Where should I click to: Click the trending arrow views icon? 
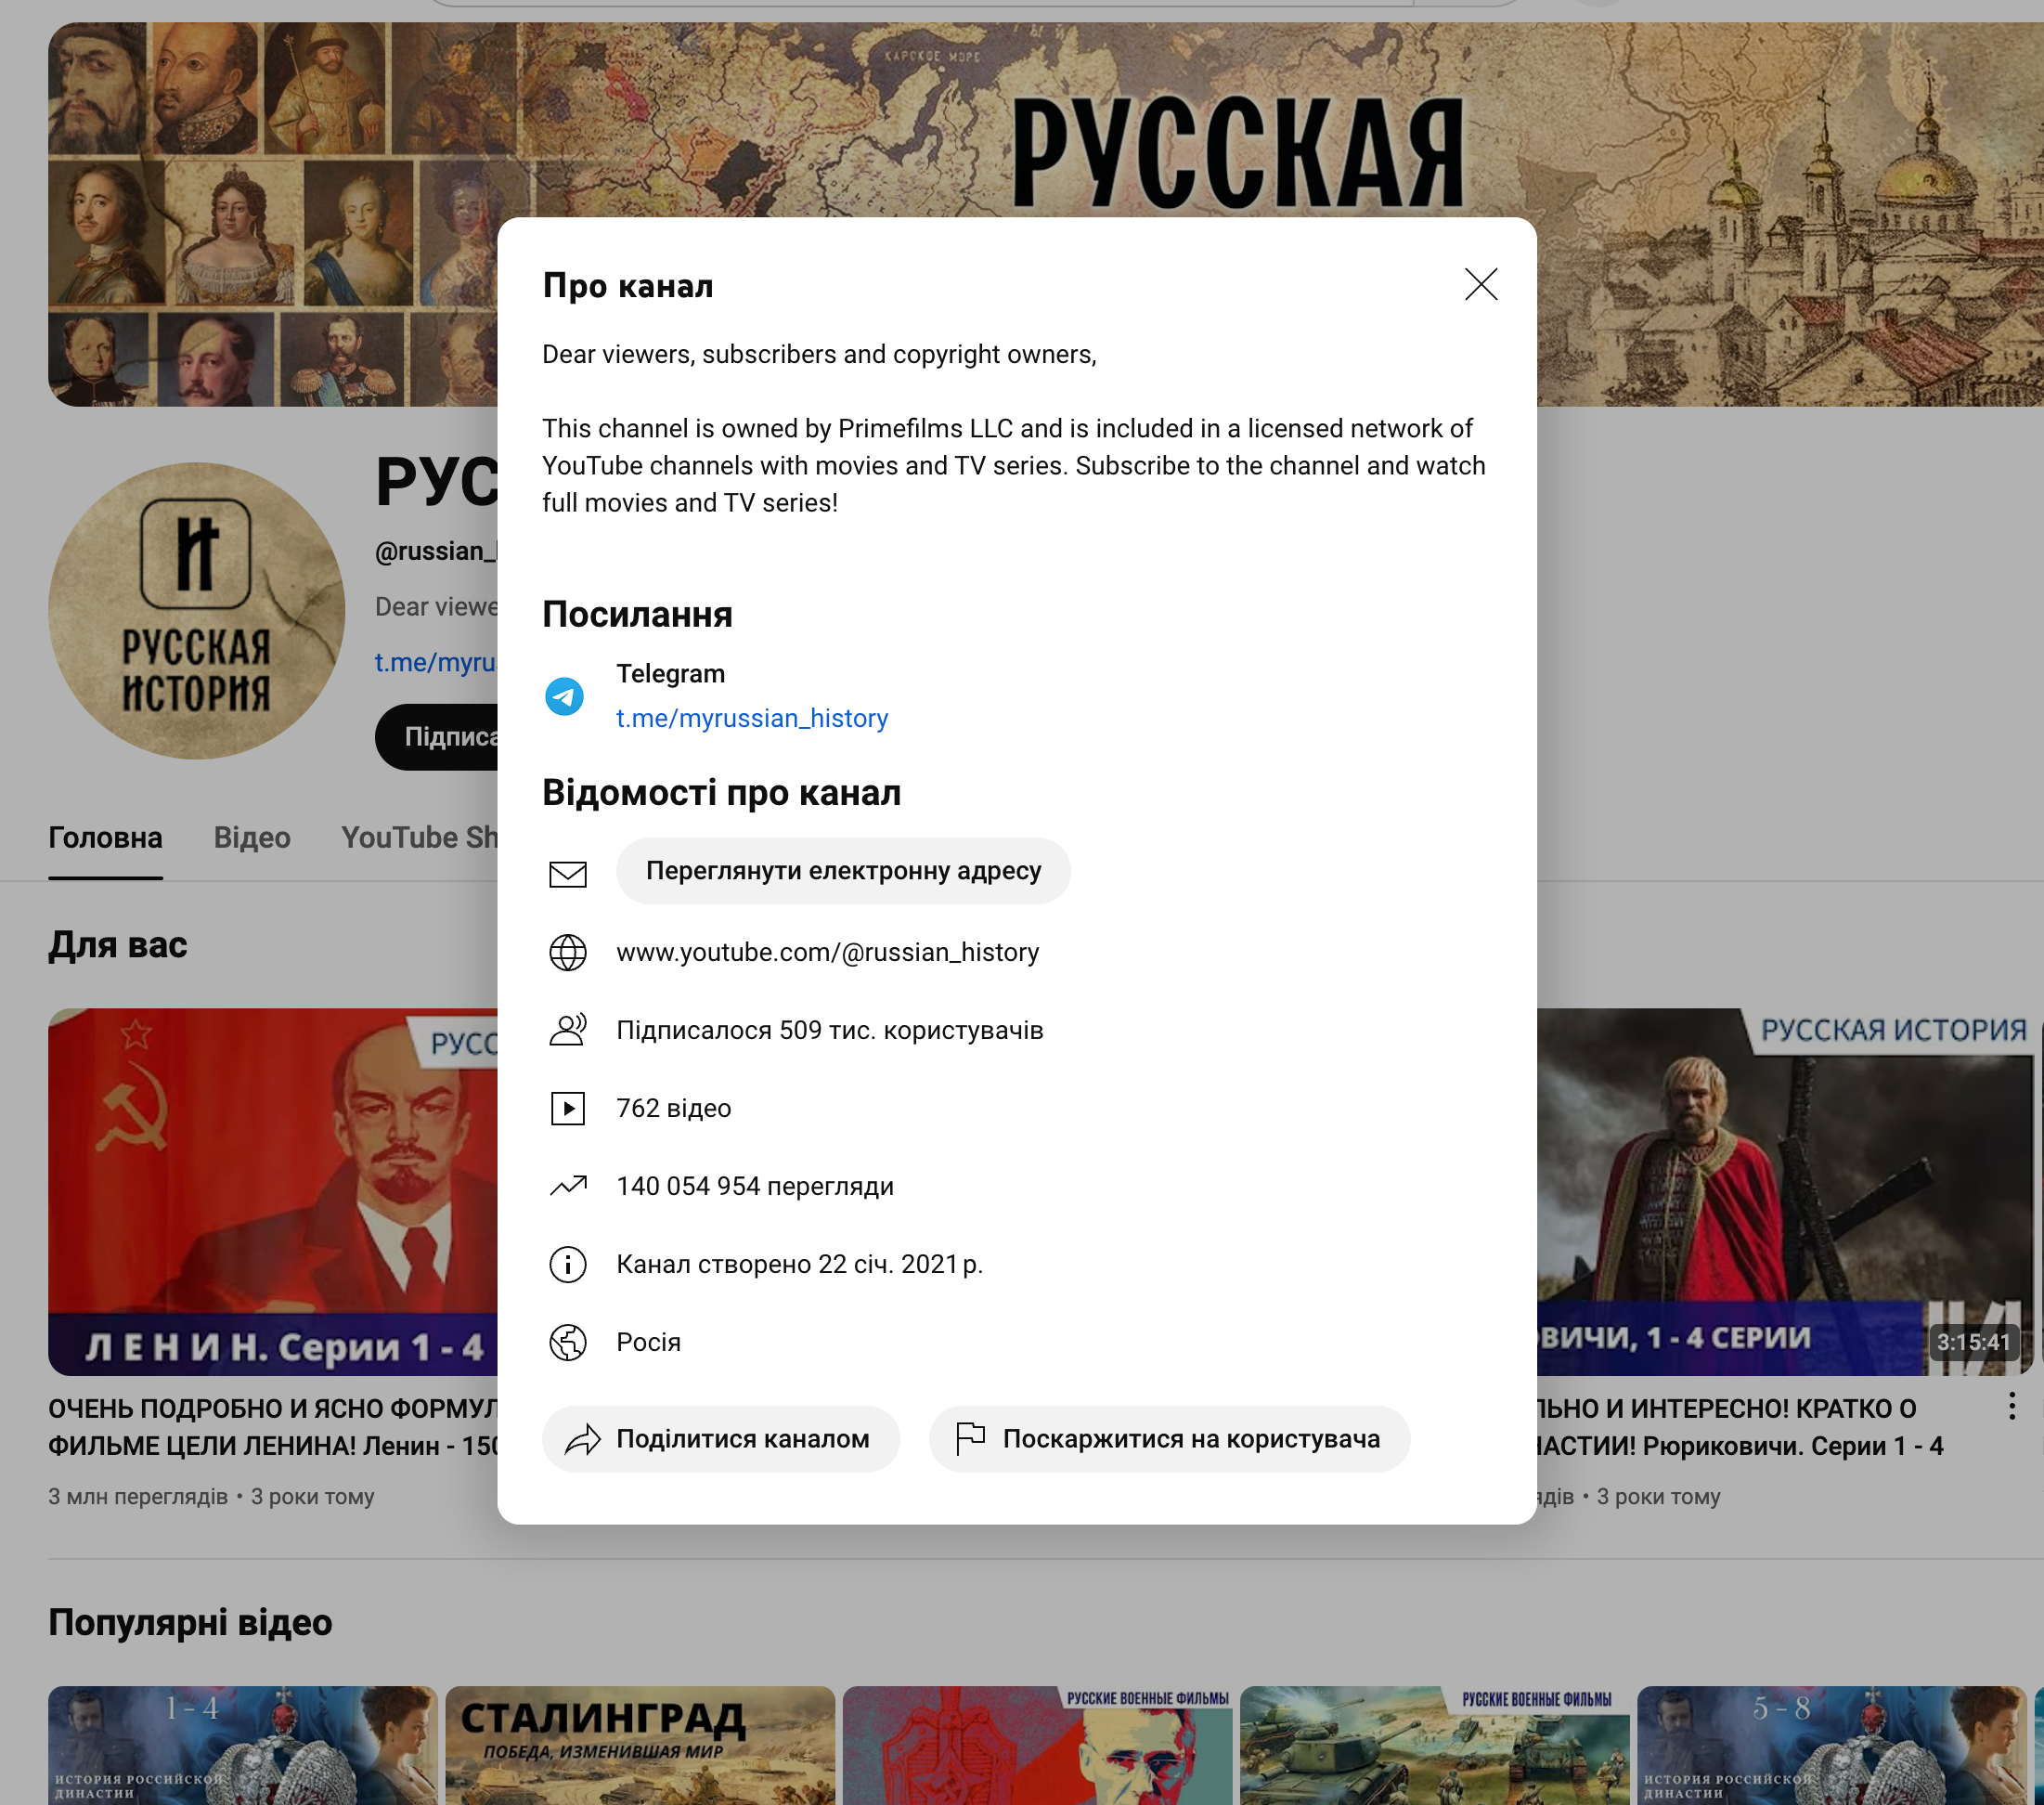pyautogui.click(x=568, y=1186)
